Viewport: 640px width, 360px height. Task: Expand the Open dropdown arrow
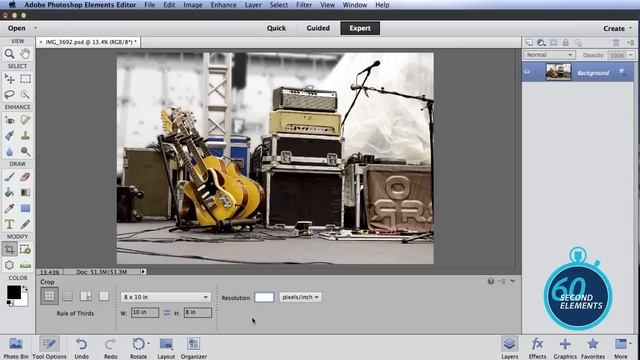36,28
